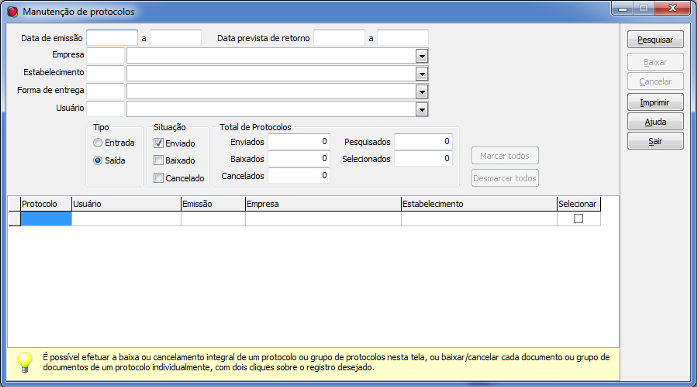Click the Selecionar column header
The width and height of the screenshot is (697, 387).
tap(579, 204)
